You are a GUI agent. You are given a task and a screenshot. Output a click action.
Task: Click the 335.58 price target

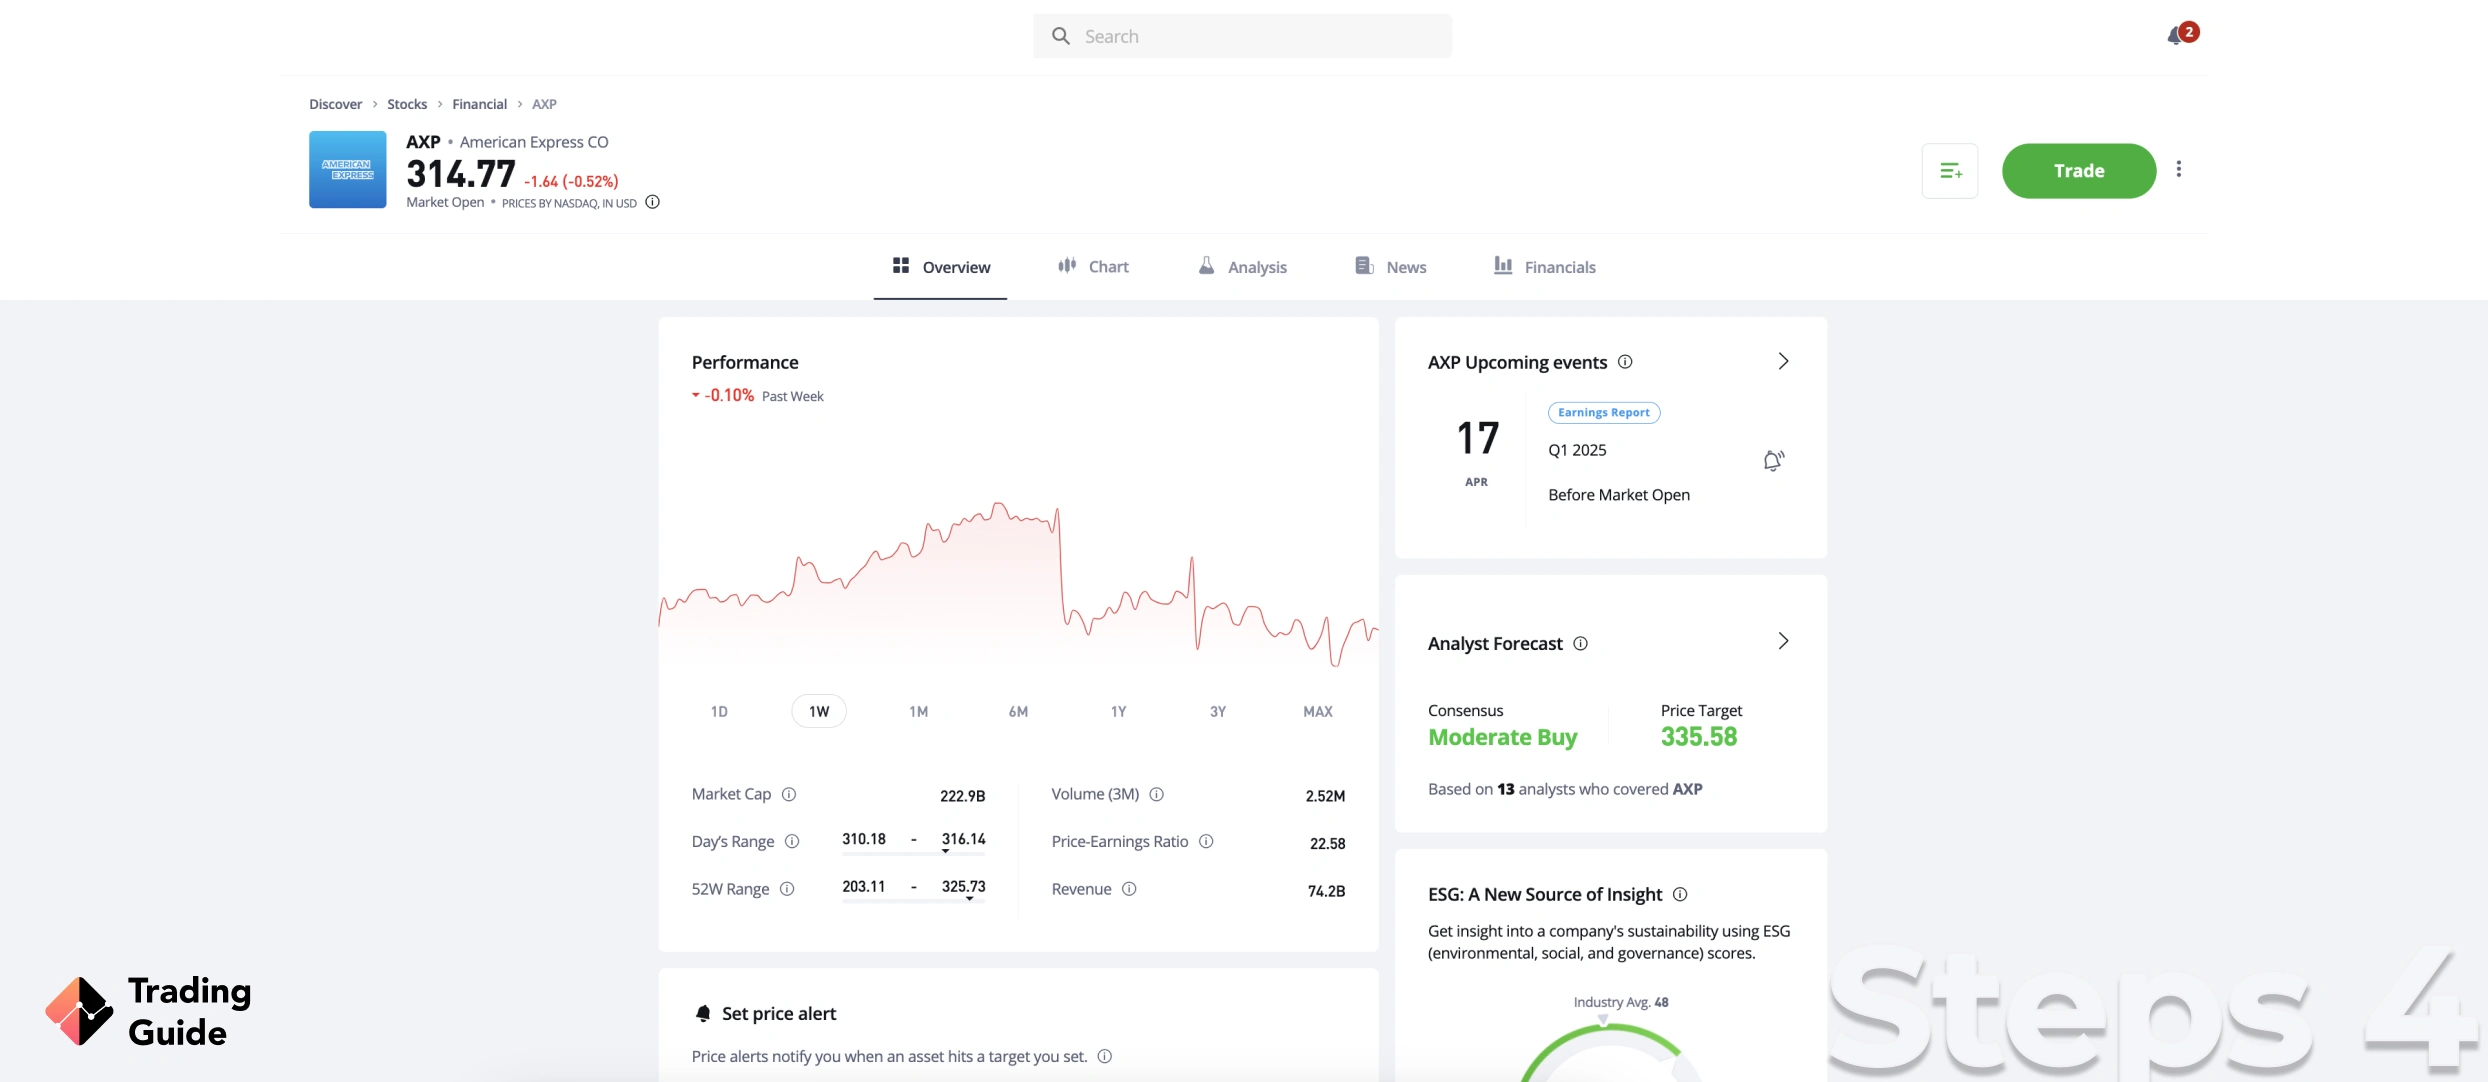(1699, 737)
